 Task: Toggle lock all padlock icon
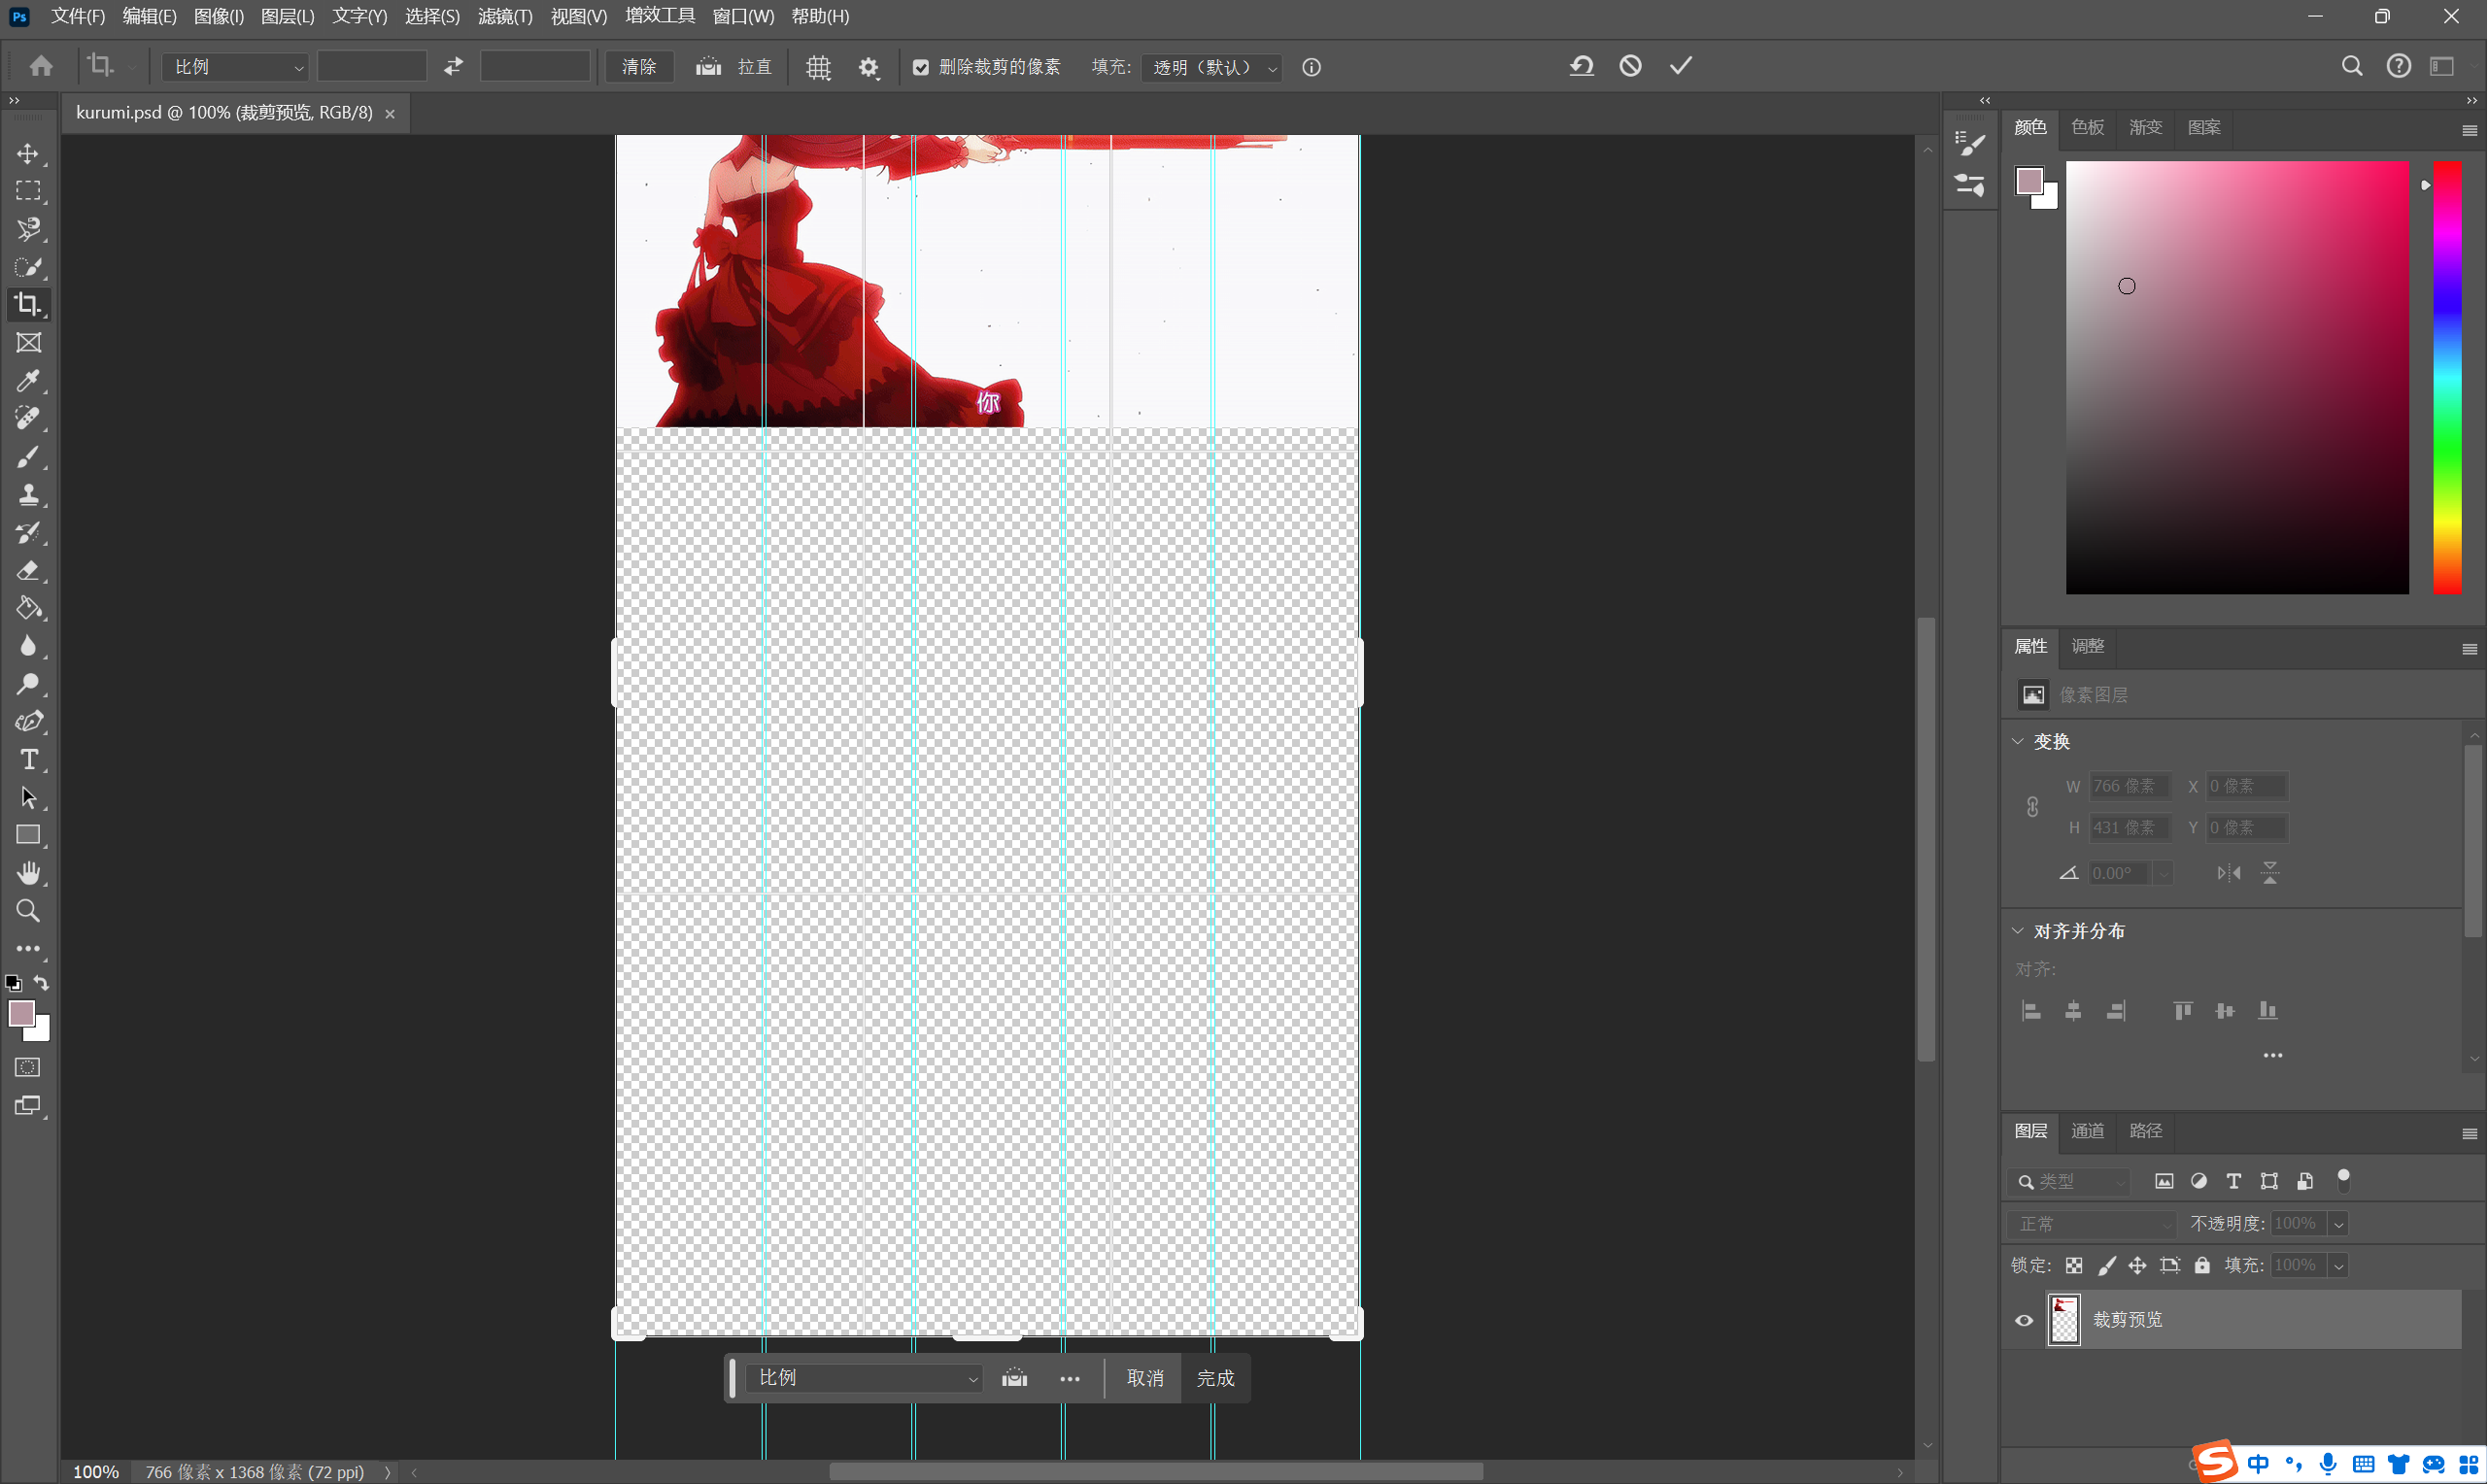click(x=2203, y=1266)
